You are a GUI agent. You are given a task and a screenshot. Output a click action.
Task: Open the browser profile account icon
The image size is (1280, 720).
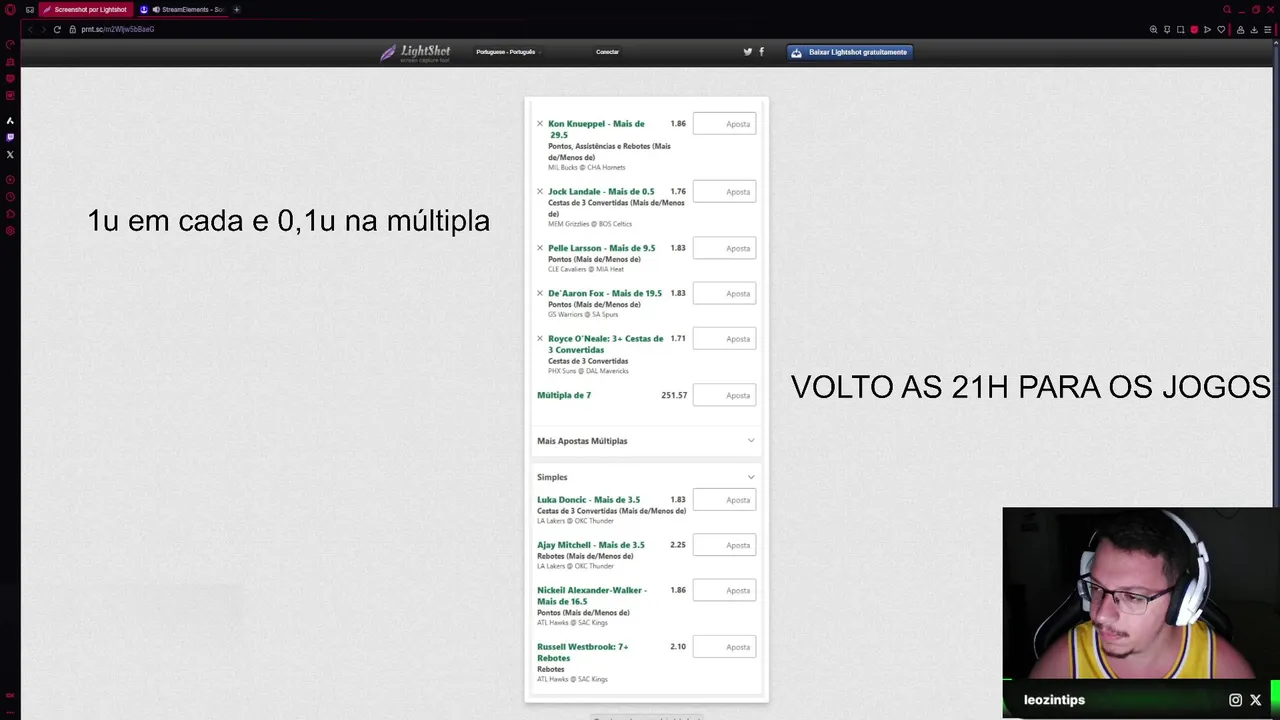[1241, 29]
